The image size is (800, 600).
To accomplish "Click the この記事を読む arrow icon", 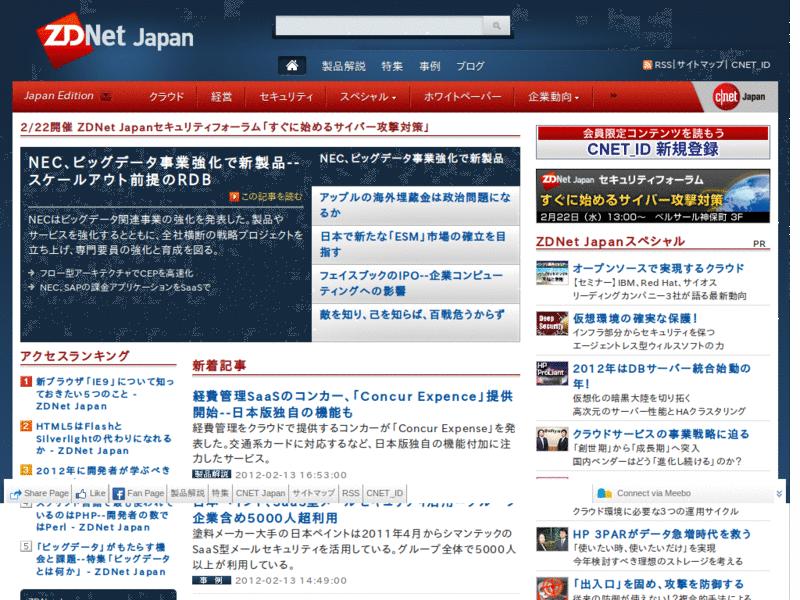I will point(234,196).
